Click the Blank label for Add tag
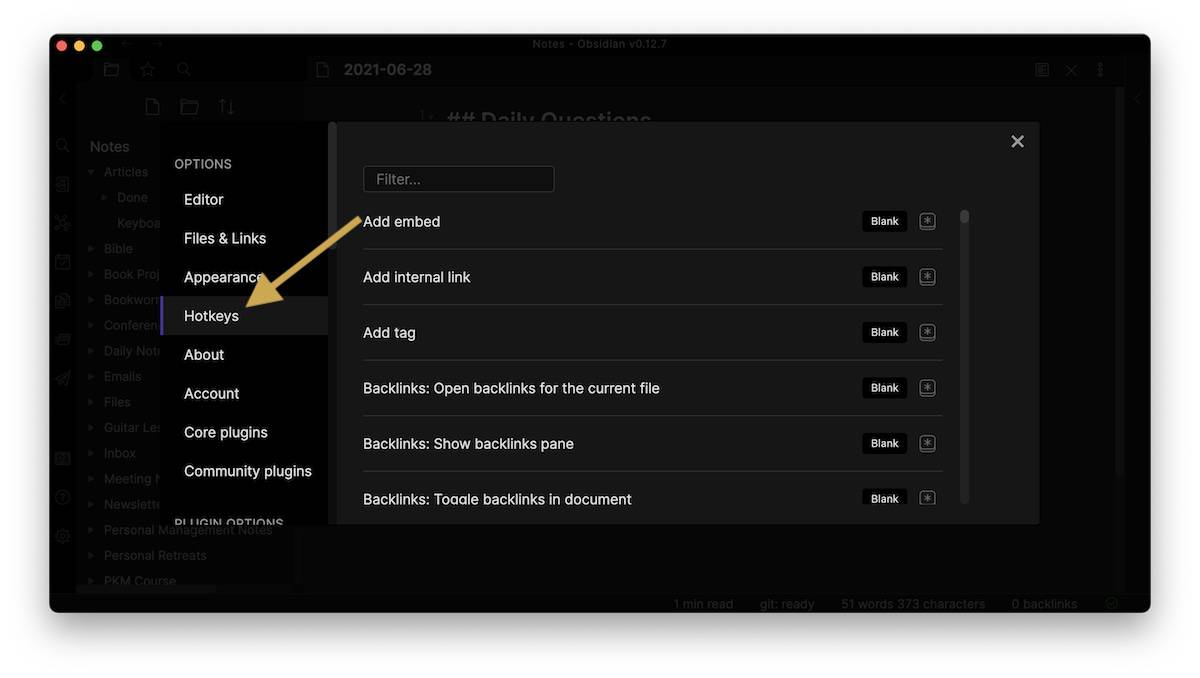Screen dimensions: 1200x678 click(885, 332)
